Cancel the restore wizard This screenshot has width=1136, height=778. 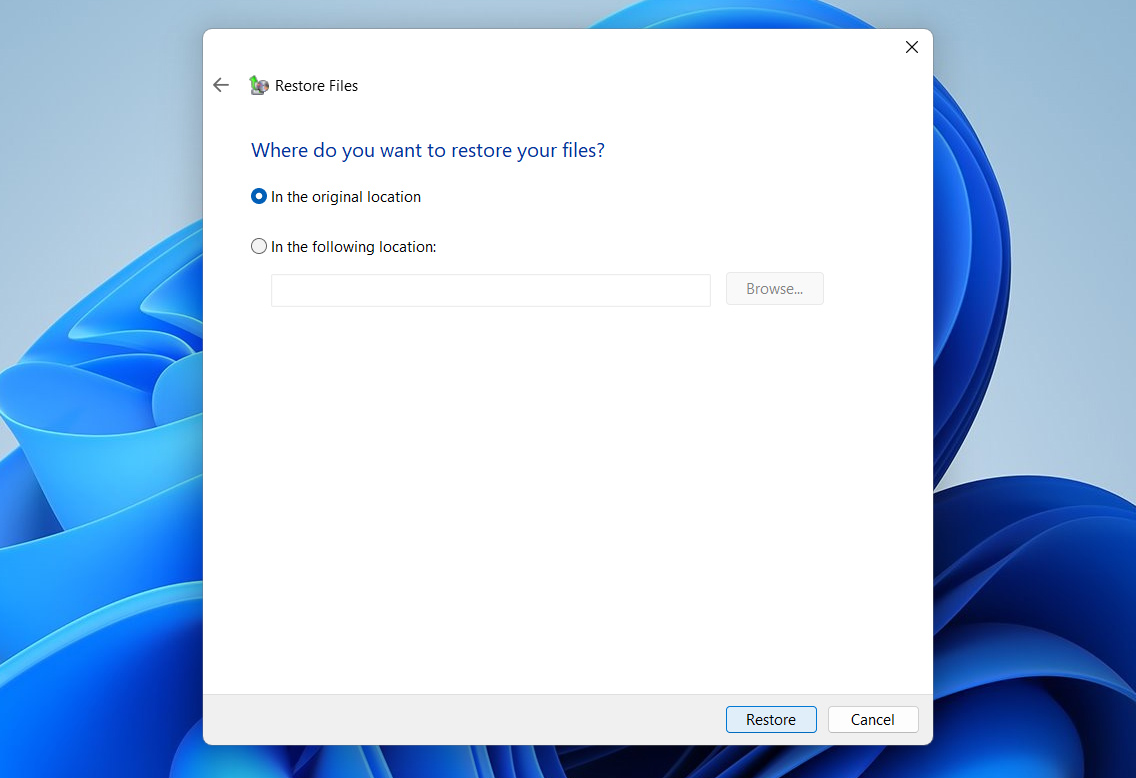click(x=873, y=719)
